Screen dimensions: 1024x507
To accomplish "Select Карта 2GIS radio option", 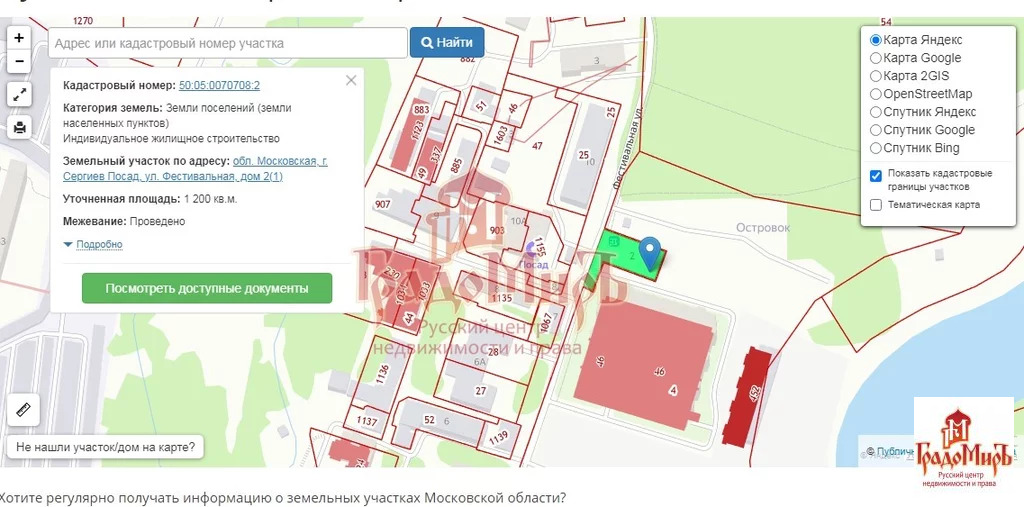I will point(876,76).
